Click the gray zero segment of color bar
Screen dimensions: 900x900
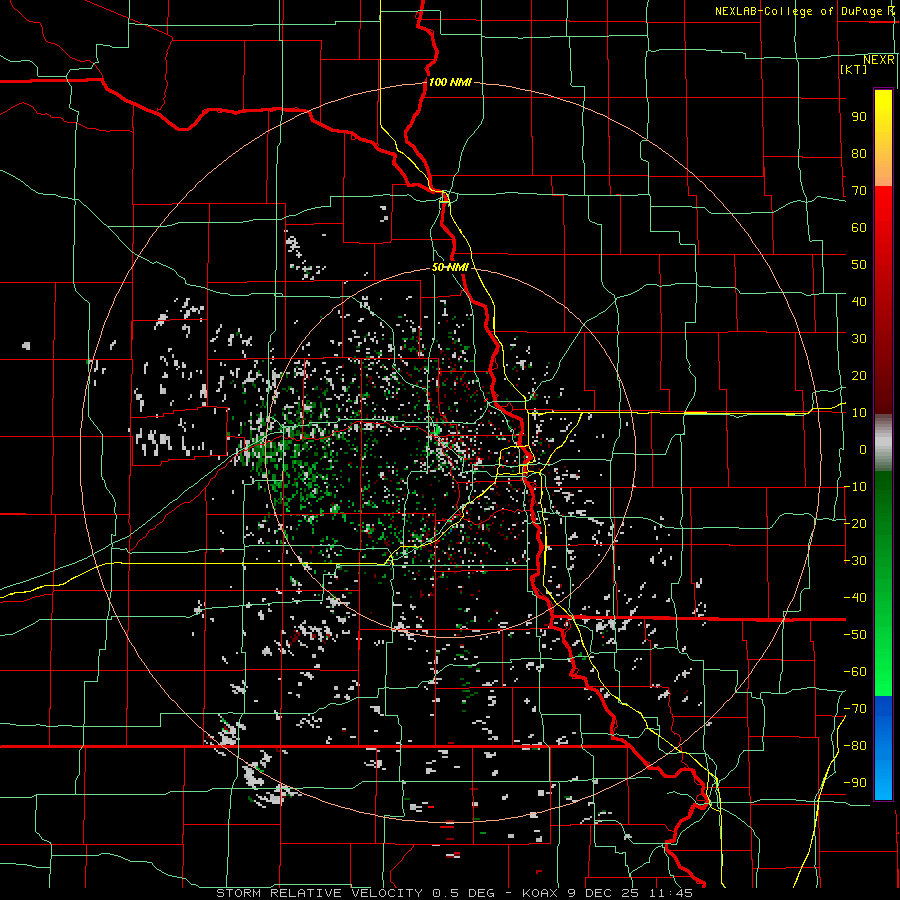click(883, 443)
